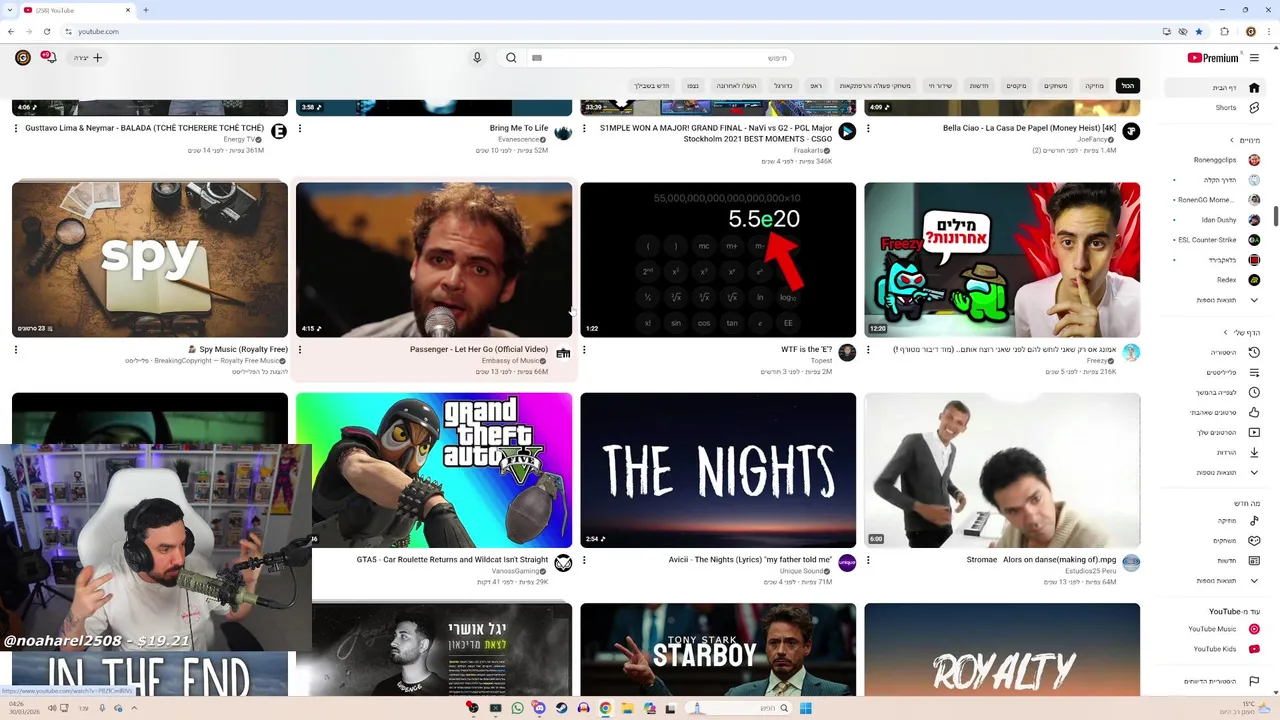
Task: Open WhatsApp from the taskbar
Action: (x=517, y=708)
